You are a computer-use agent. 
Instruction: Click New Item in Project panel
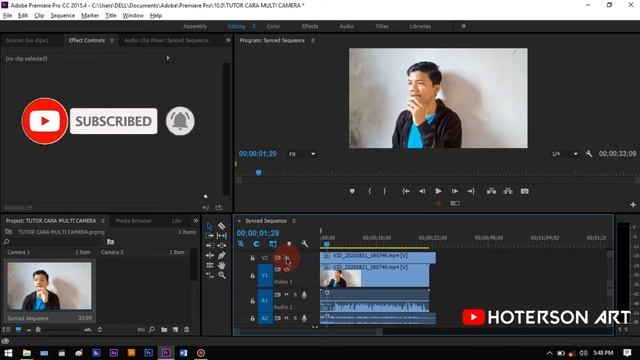(x=176, y=329)
